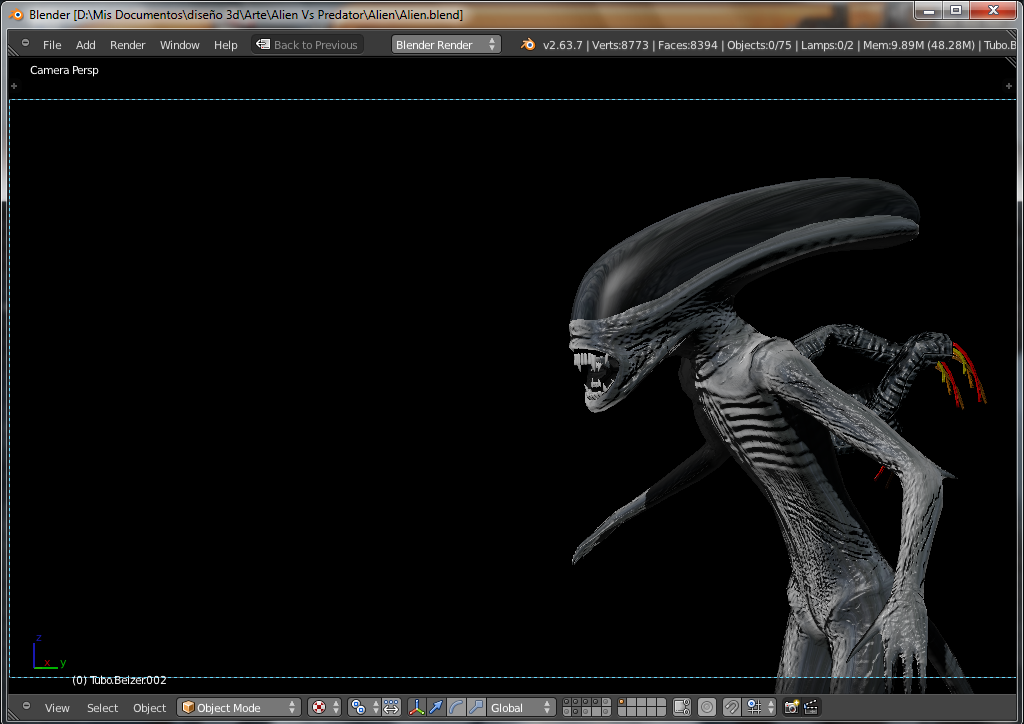Click the lock camera and layers icon
The image size is (1024, 724).
click(x=682, y=708)
